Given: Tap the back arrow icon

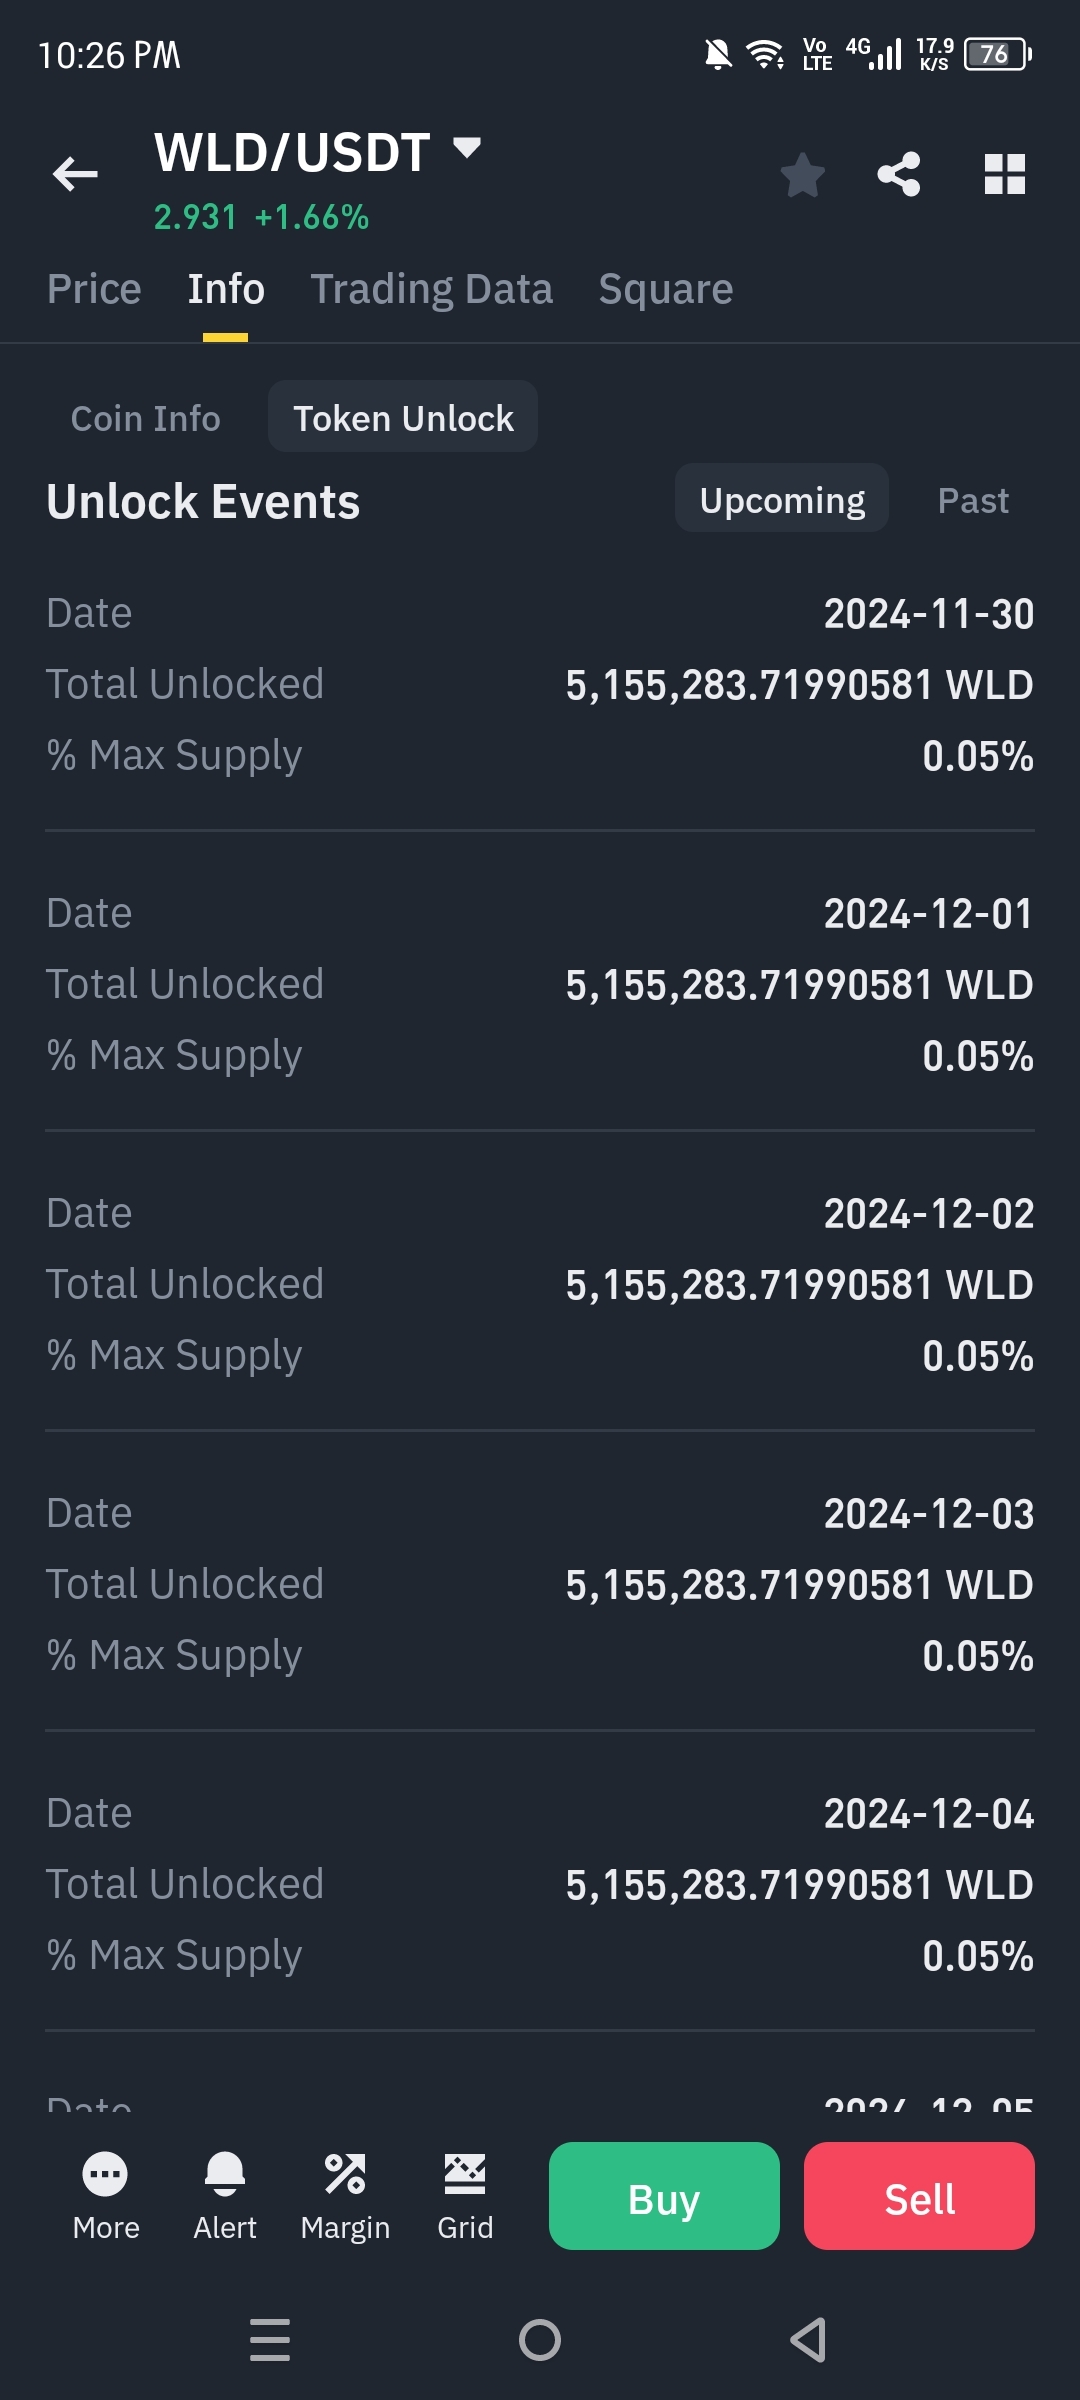Looking at the screenshot, I should (x=75, y=174).
